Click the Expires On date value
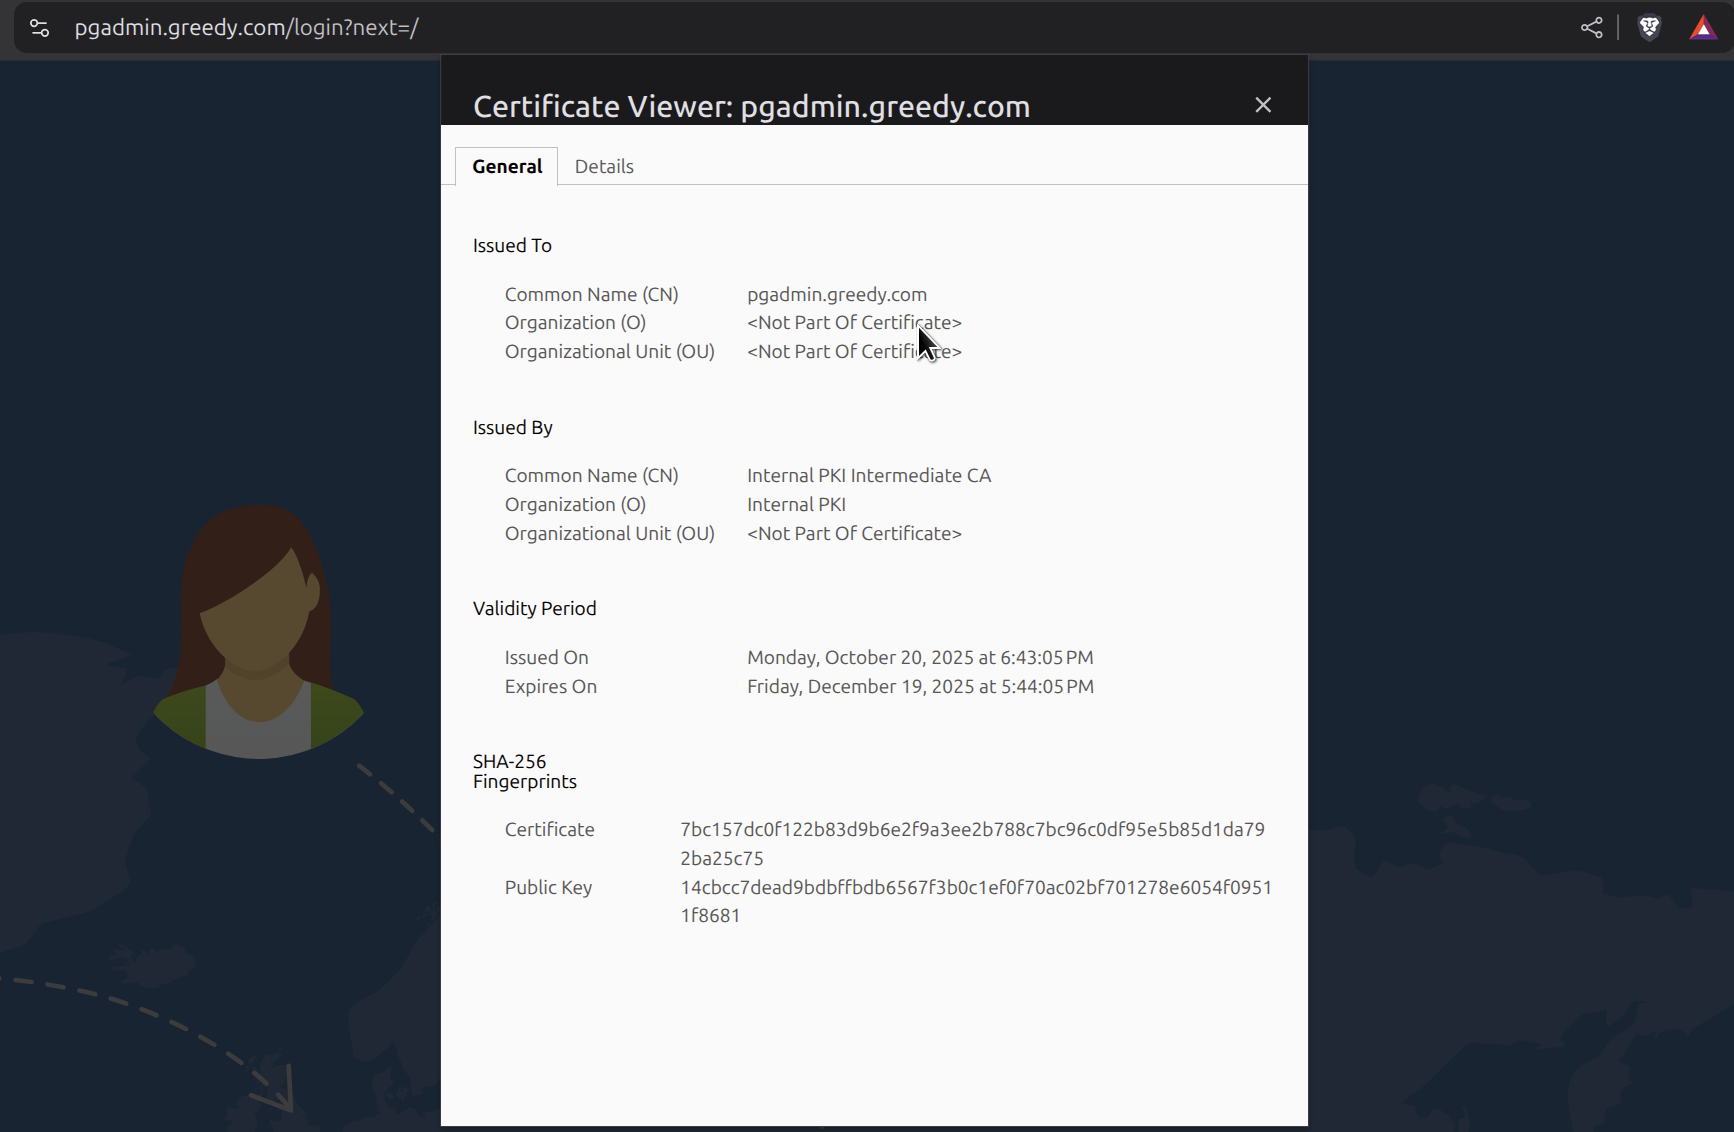Screen dimensions: 1734x1132 coord(919,686)
